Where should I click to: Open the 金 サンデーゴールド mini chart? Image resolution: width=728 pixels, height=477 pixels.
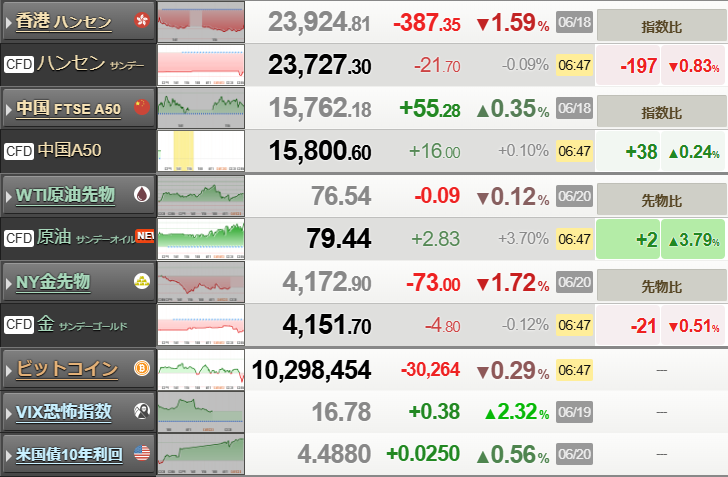[201, 325]
